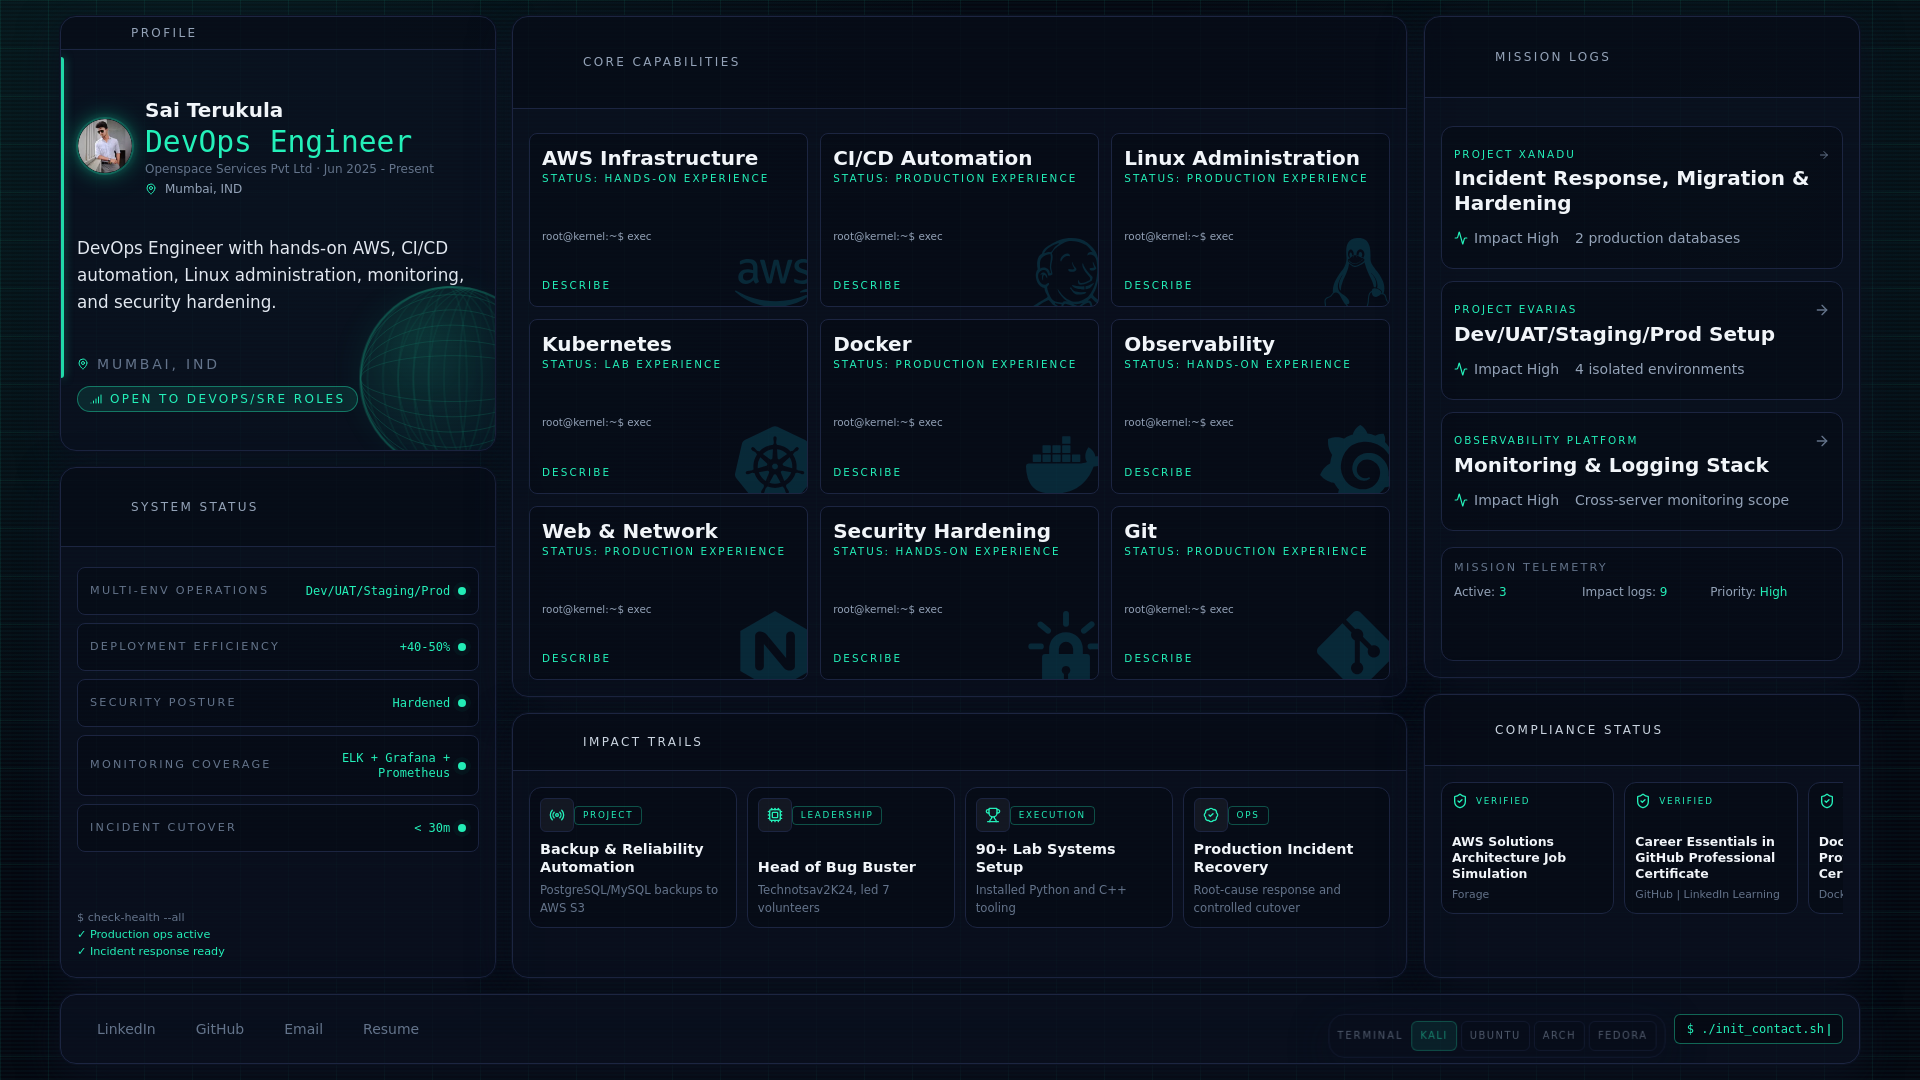Open the Dev/UAT/Staging/Prod Setup title
This screenshot has height=1080, width=1920.
point(1614,335)
